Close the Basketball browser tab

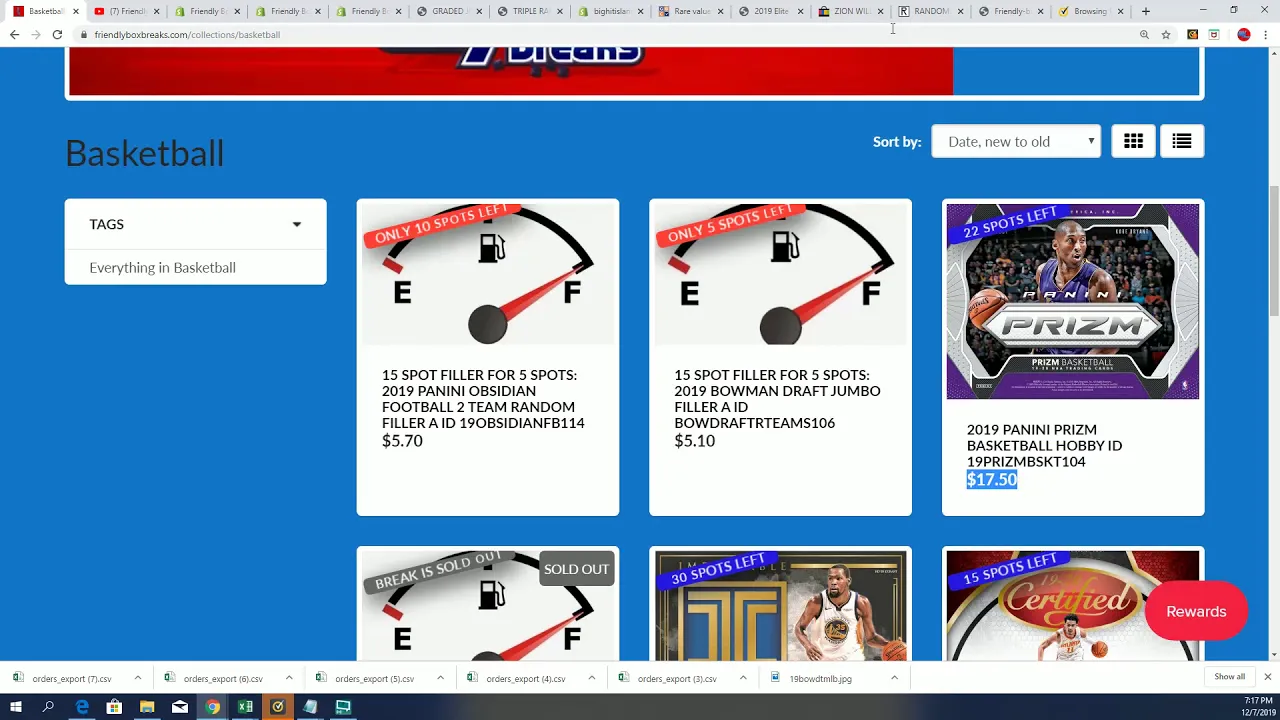click(x=75, y=11)
